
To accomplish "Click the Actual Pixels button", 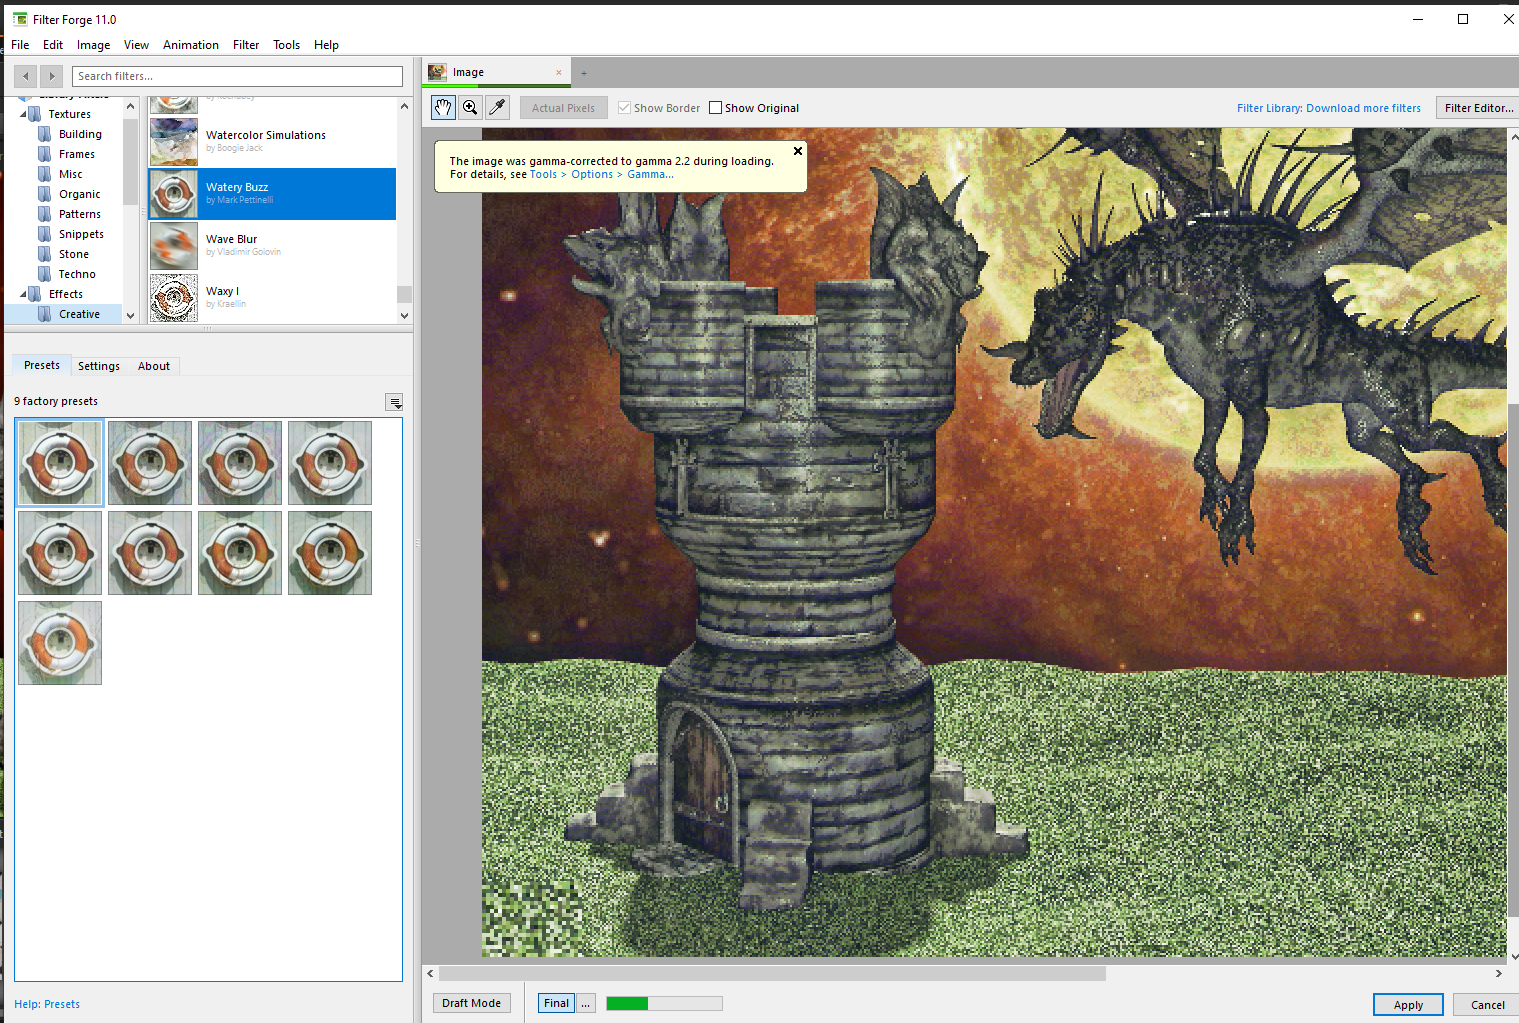I will [x=563, y=108].
